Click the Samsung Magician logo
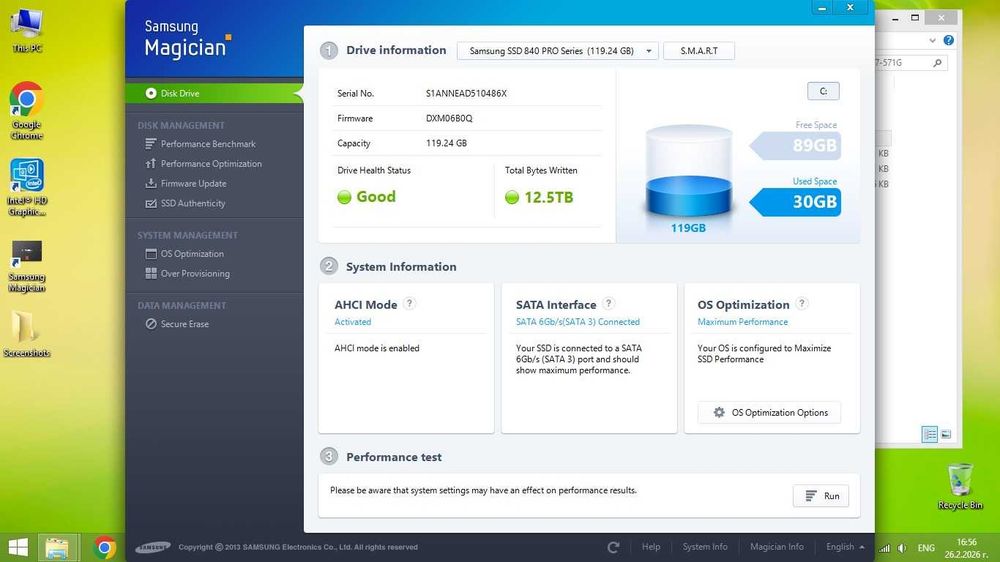1000x562 pixels. [x=188, y=40]
